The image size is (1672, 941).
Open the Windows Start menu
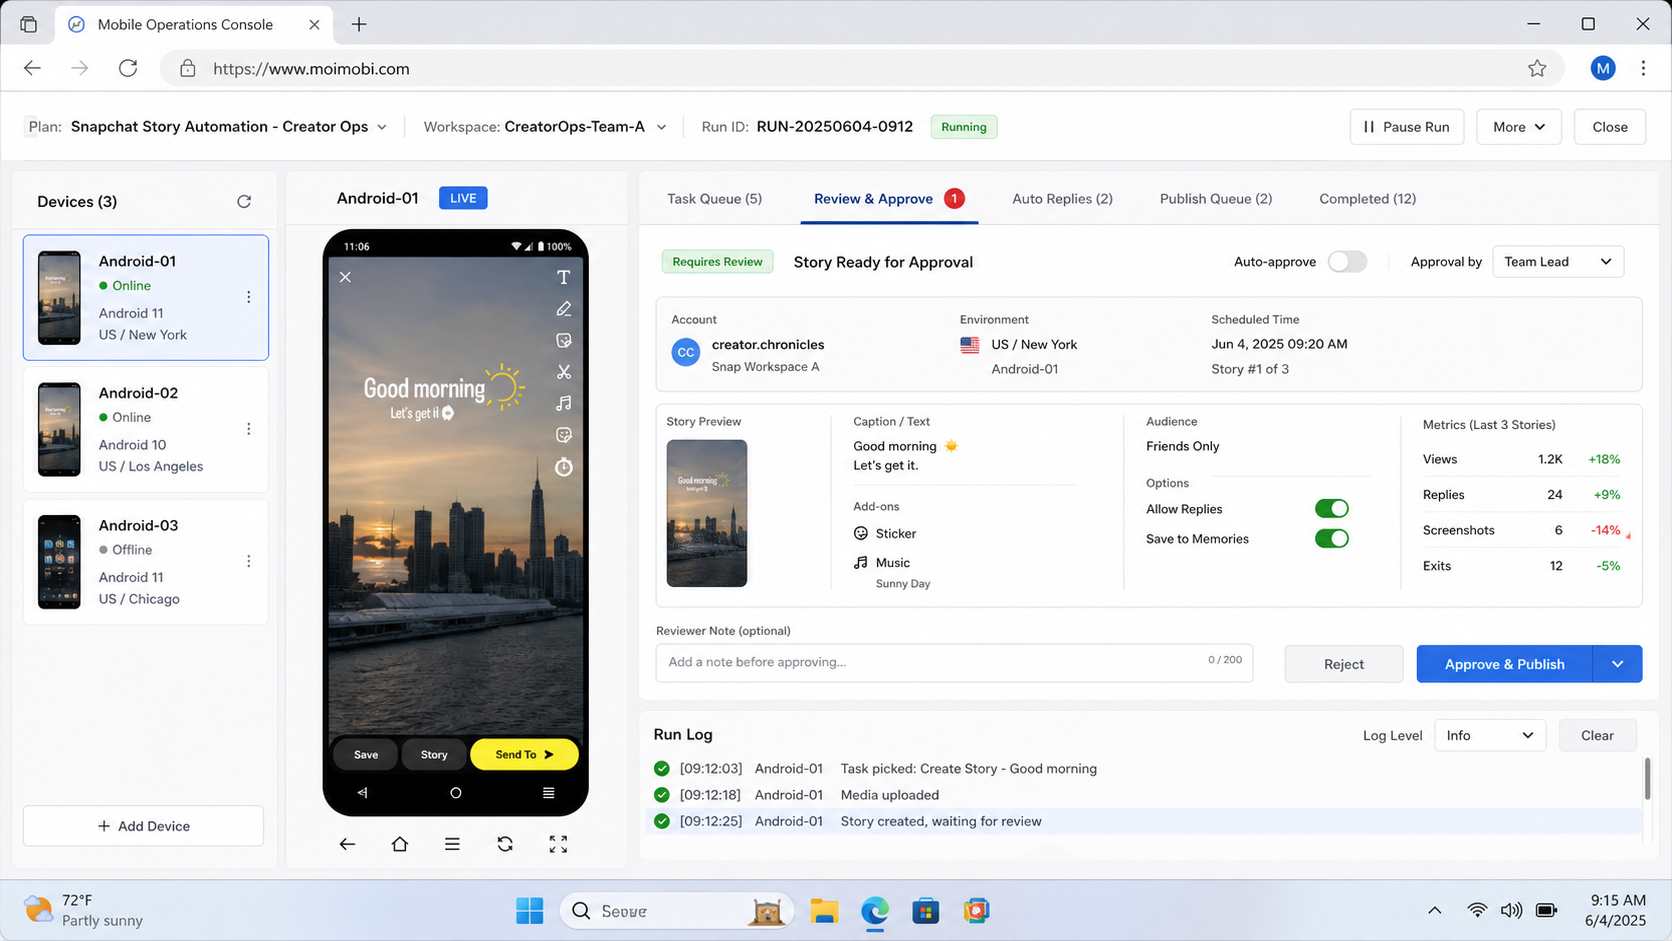pyautogui.click(x=530, y=911)
